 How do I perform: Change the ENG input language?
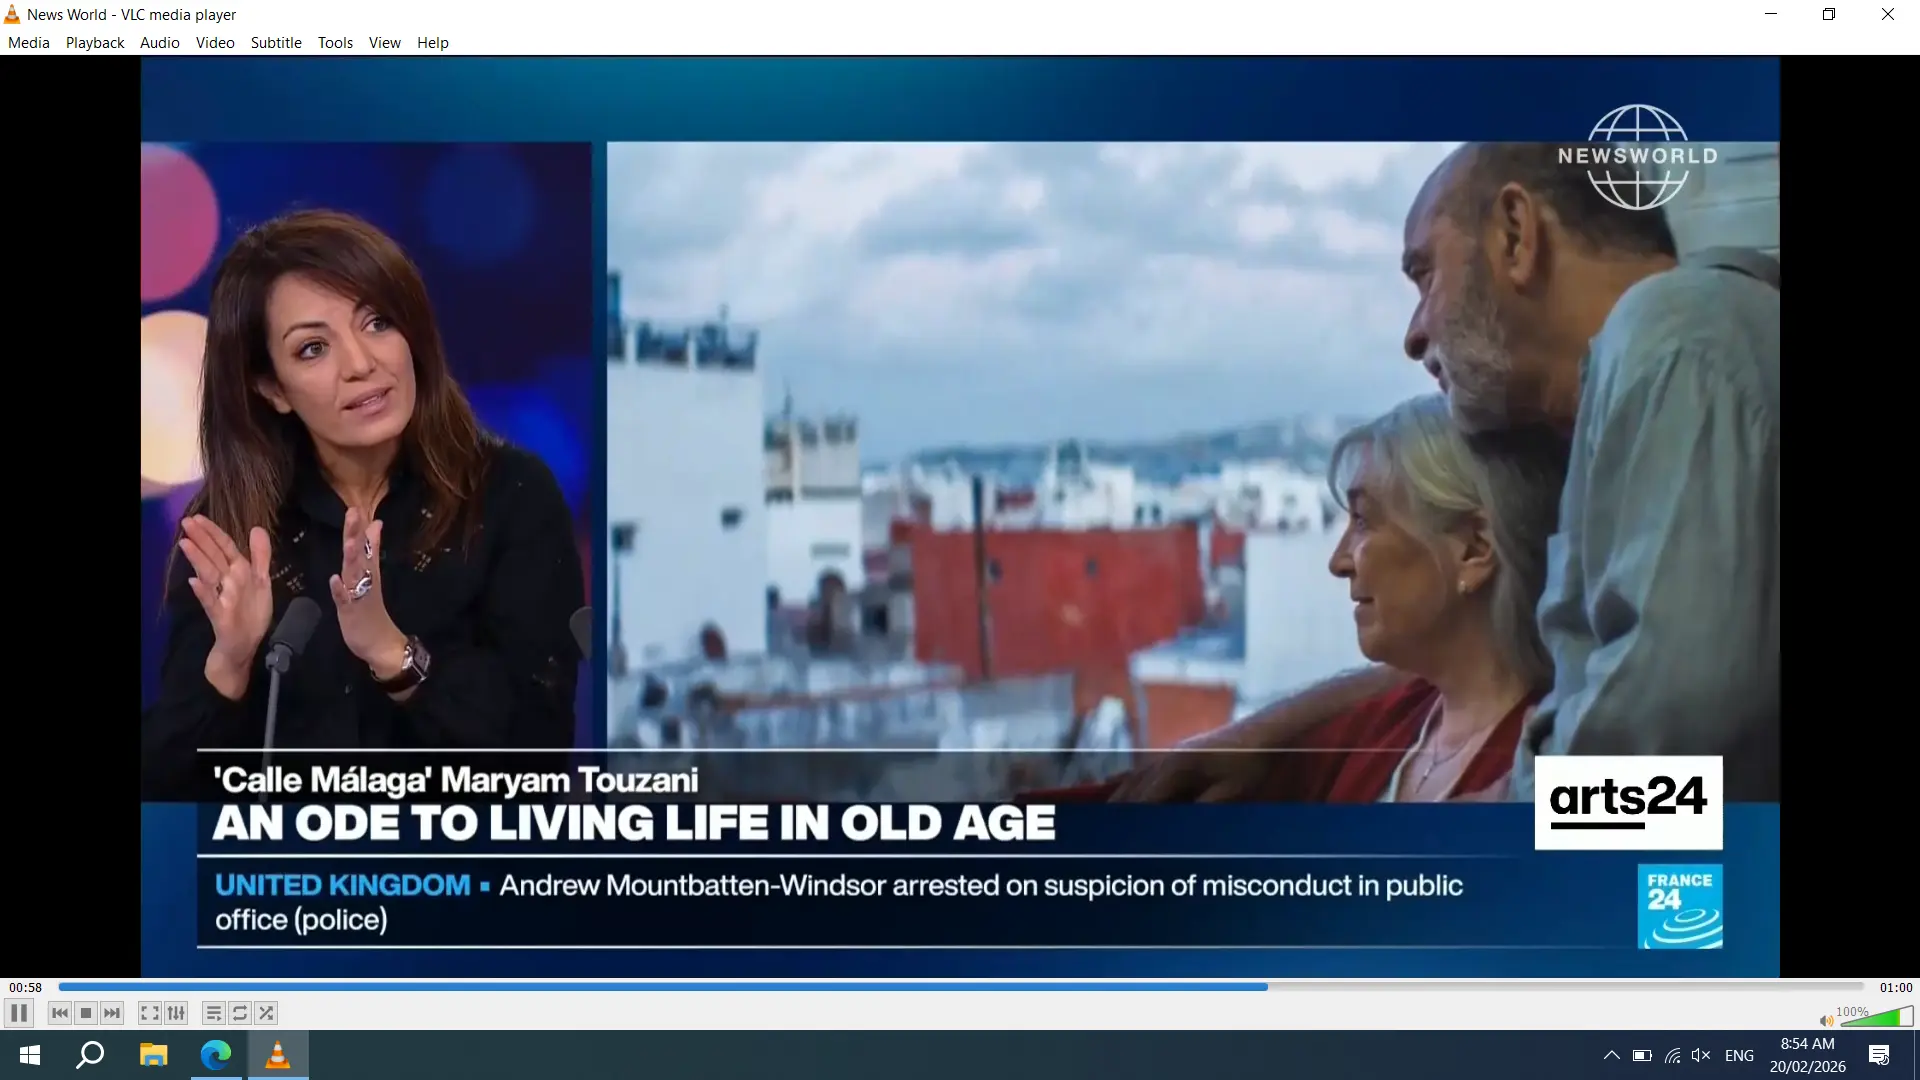click(1739, 1056)
